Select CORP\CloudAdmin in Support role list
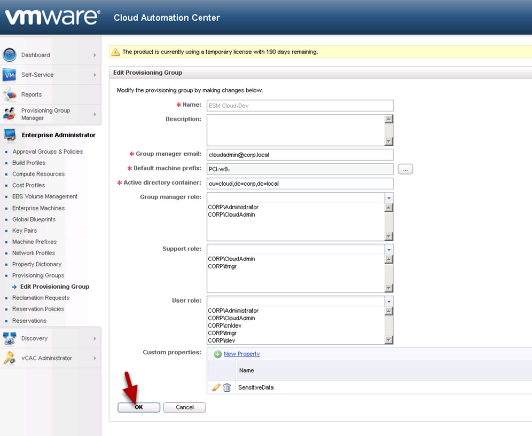532x436 pixels. point(231,259)
